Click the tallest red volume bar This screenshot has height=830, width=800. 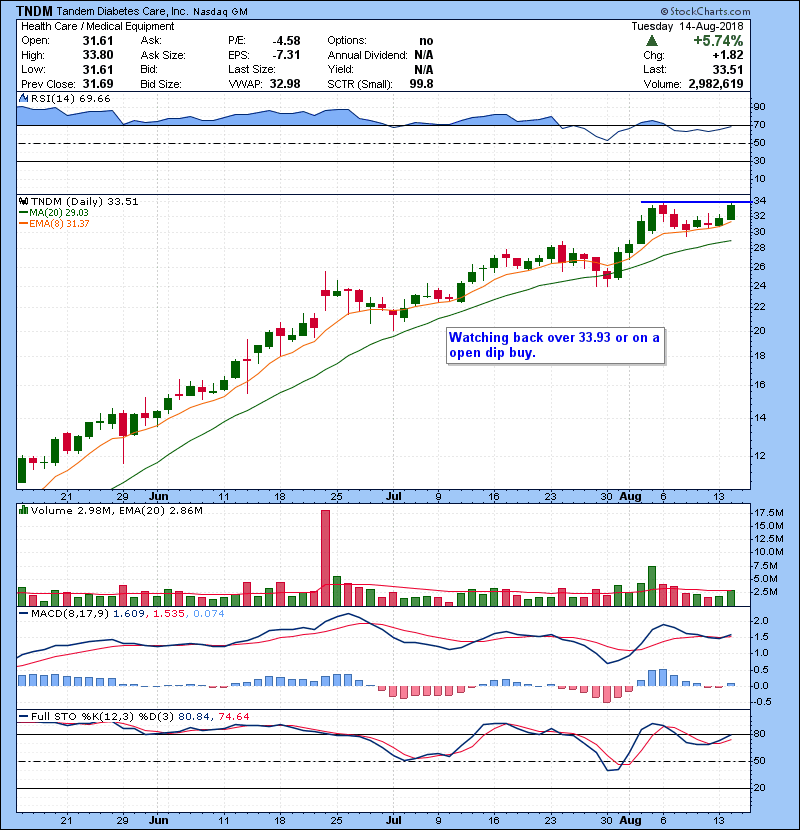[x=325, y=558]
